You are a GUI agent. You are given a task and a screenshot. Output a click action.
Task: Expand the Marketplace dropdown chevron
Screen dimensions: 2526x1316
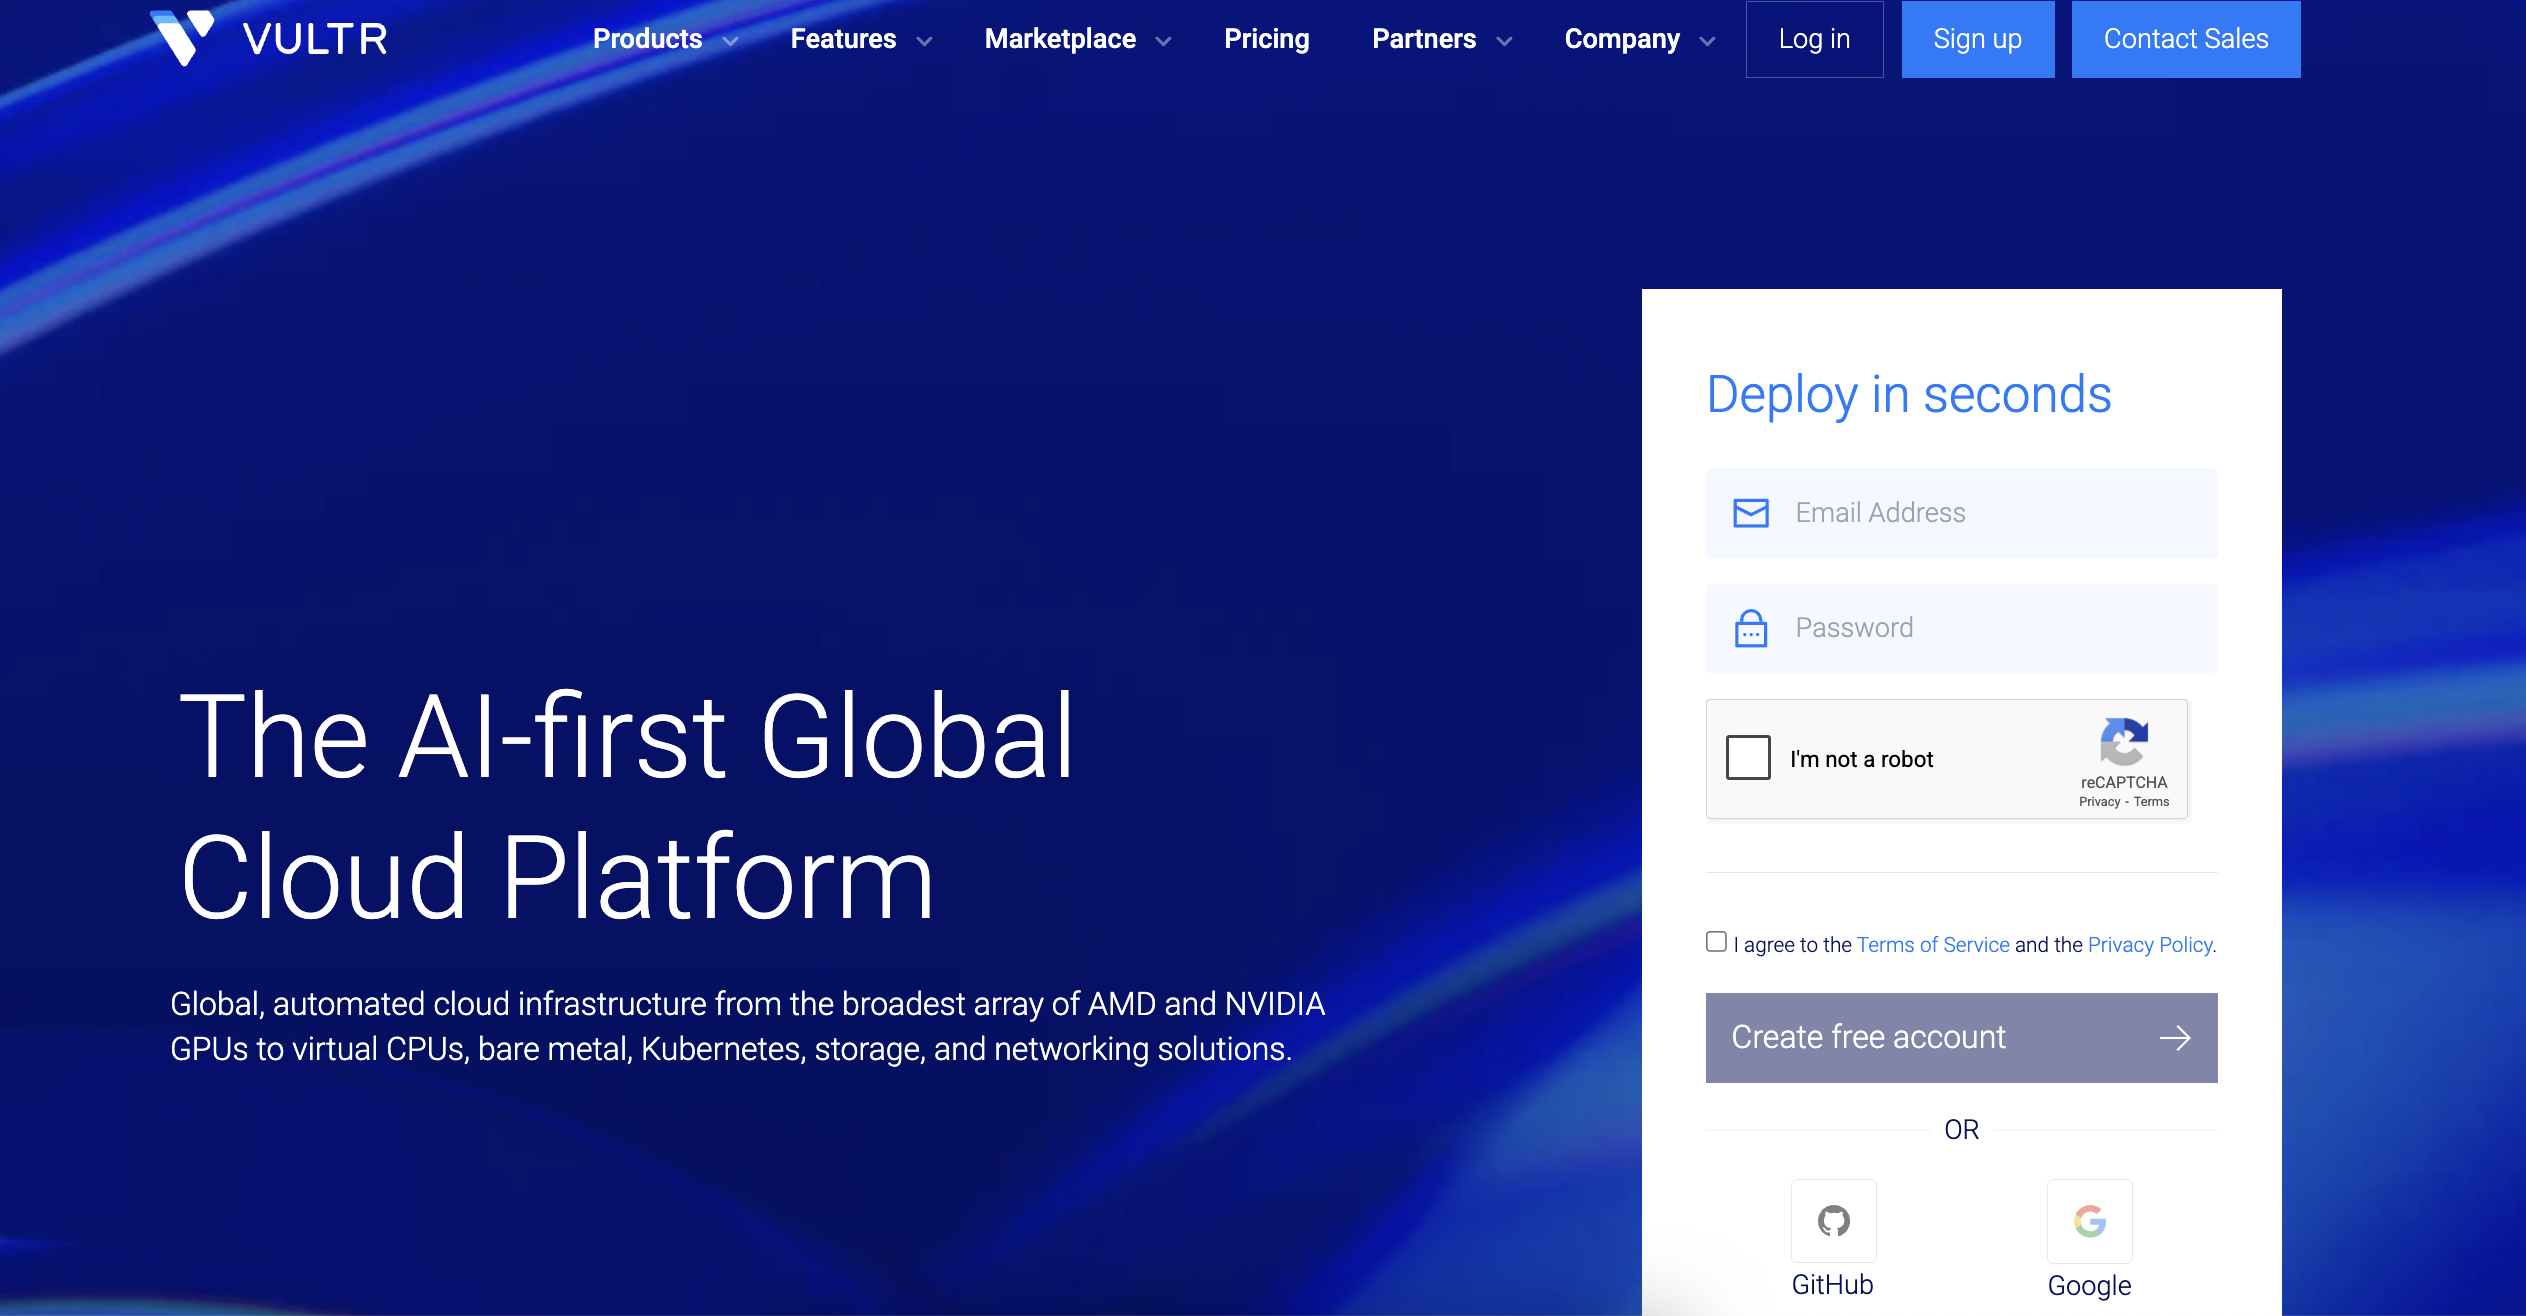point(1163,42)
